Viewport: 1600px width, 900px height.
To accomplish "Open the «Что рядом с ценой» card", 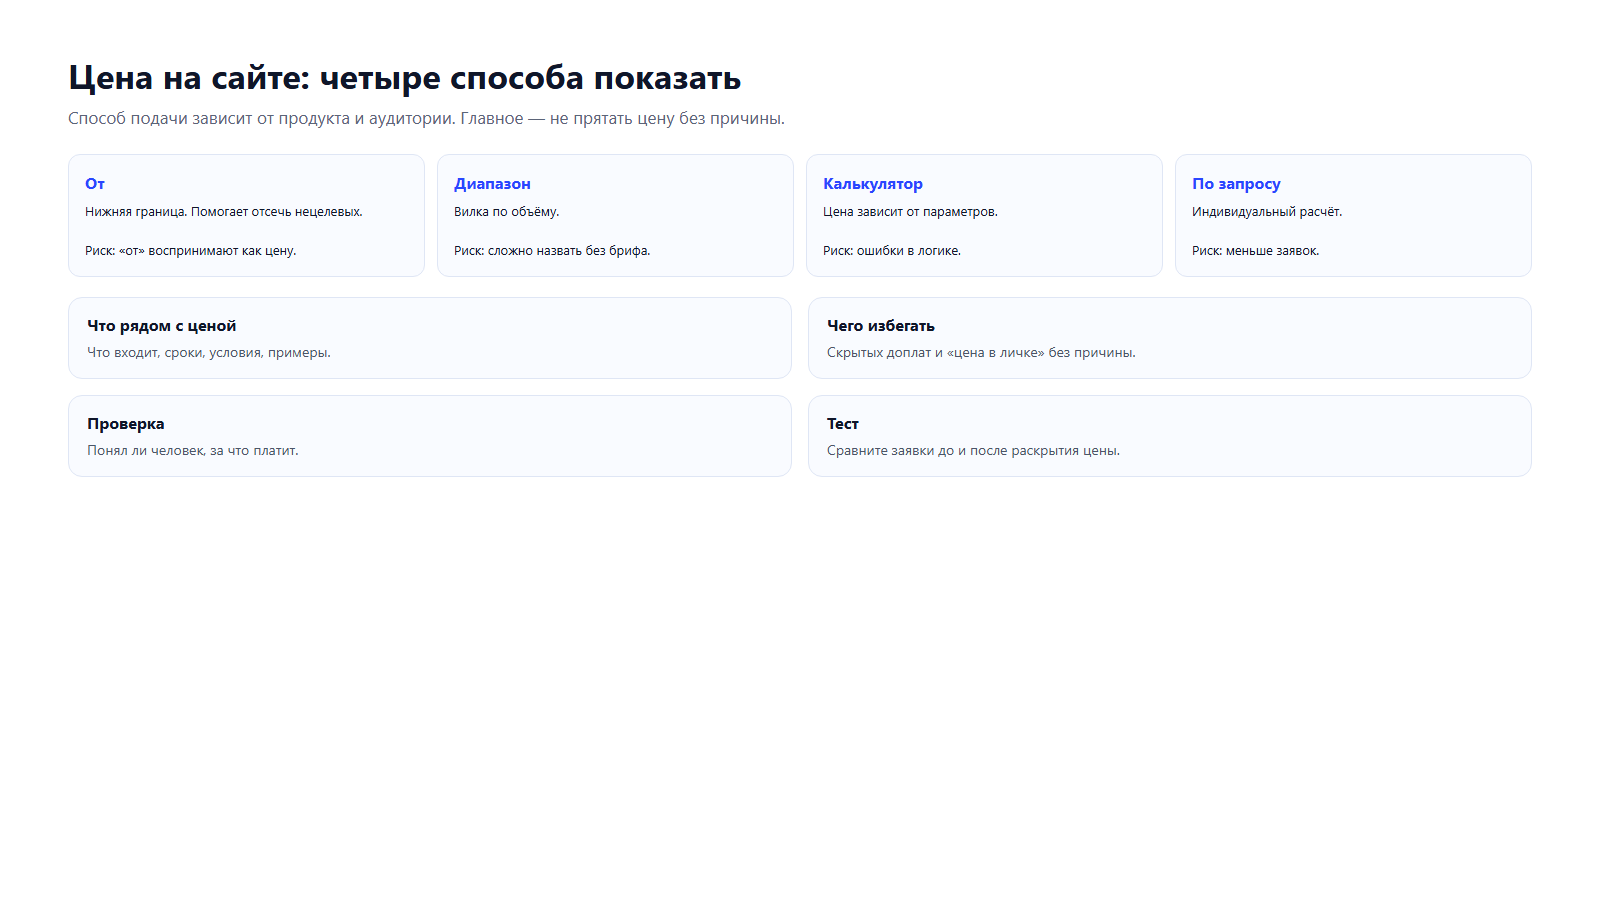I will [430, 338].
